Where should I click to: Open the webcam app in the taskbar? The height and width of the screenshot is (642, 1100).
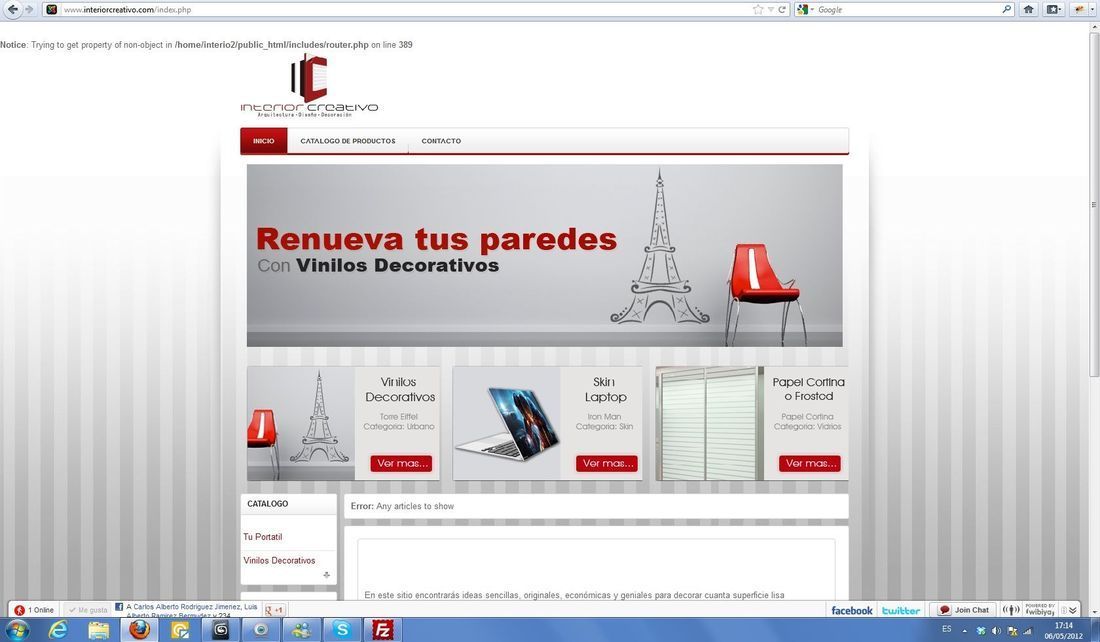point(261,629)
